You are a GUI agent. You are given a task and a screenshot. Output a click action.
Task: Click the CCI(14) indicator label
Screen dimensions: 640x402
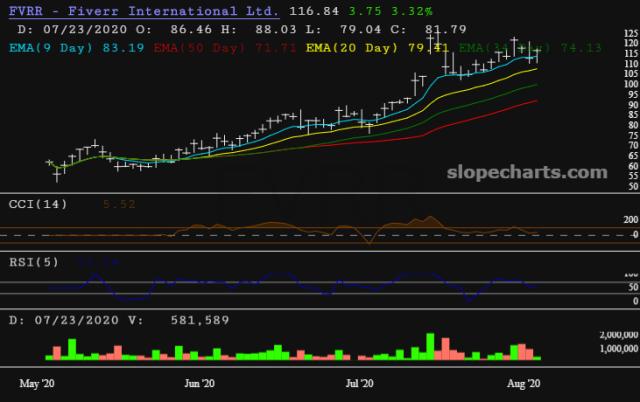40,204
